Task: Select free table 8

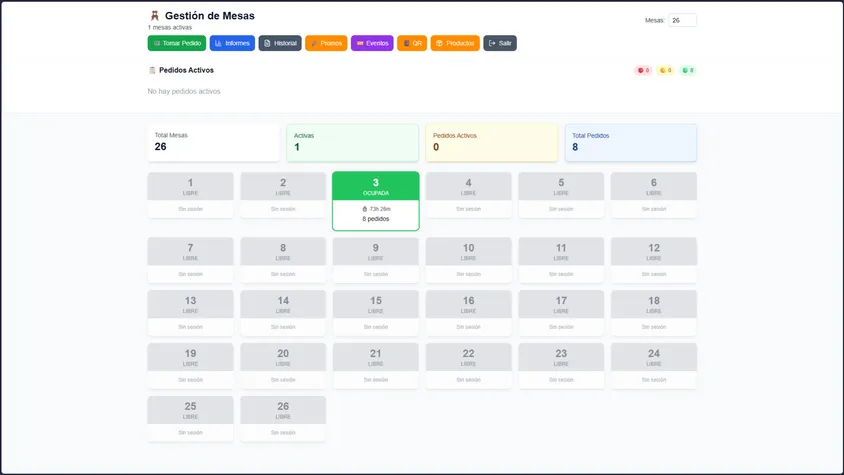Action: (x=283, y=260)
